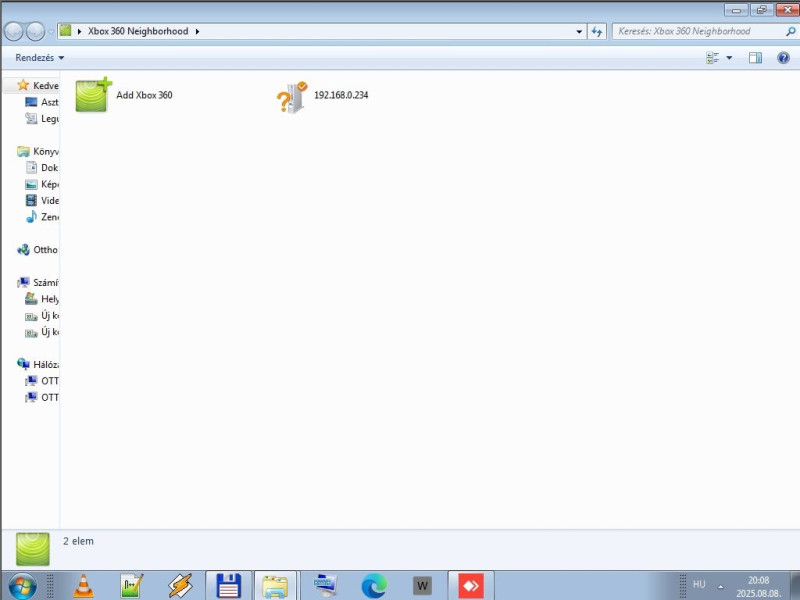The width and height of the screenshot is (800, 600).
Task: Select Kedvencek star in navigation pane
Action: [x=23, y=85]
